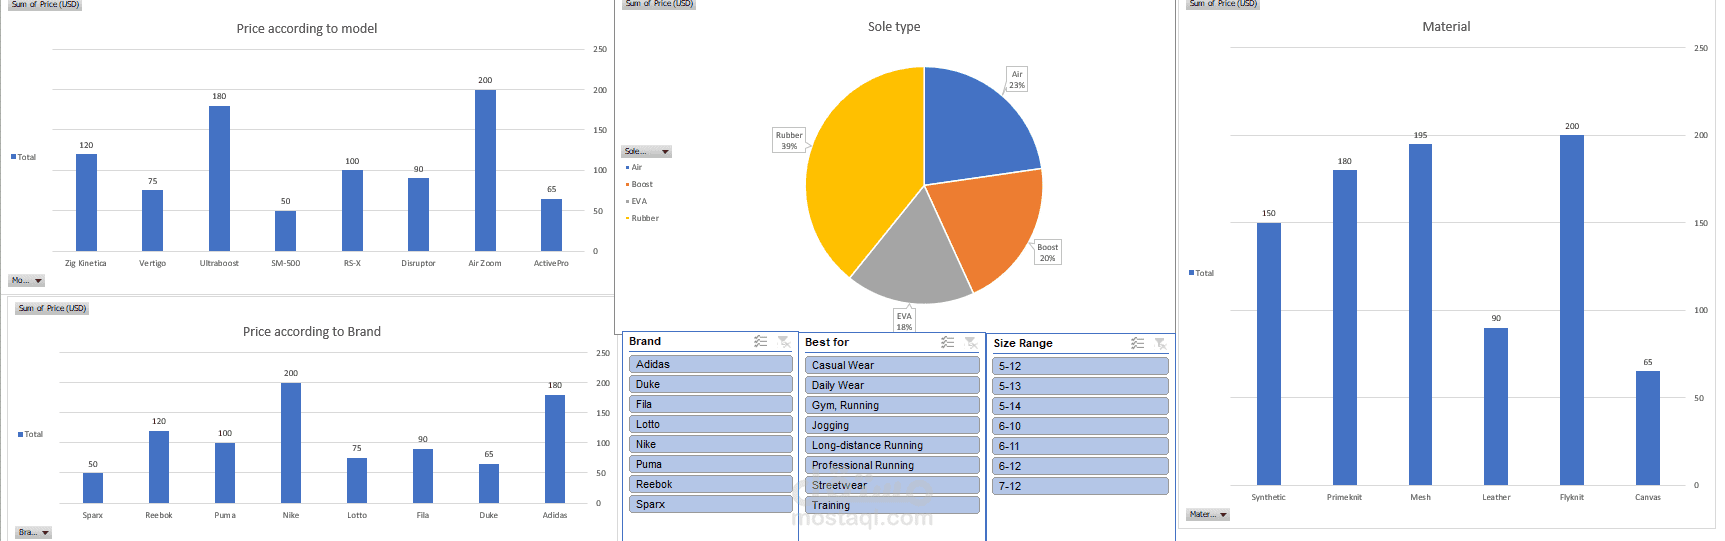This screenshot has width=1725, height=541.
Task: Open the Model field filter dropdown
Action: (26, 281)
